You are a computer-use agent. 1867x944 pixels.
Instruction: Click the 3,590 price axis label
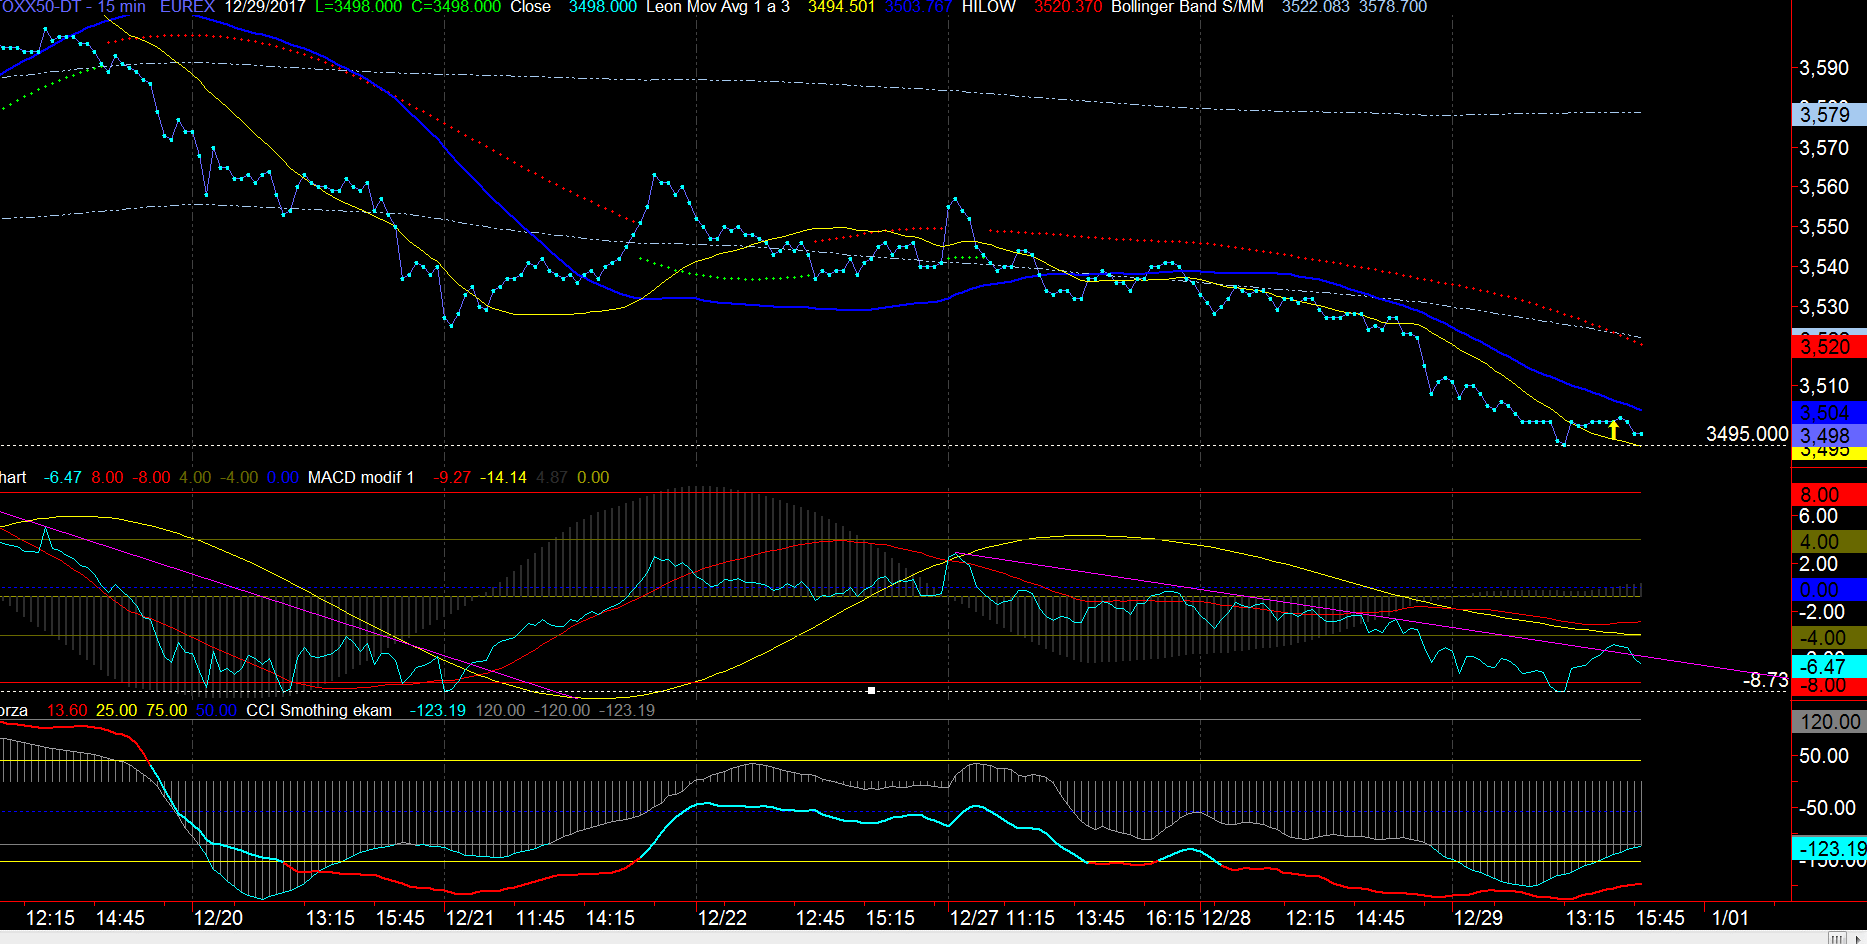click(1824, 68)
